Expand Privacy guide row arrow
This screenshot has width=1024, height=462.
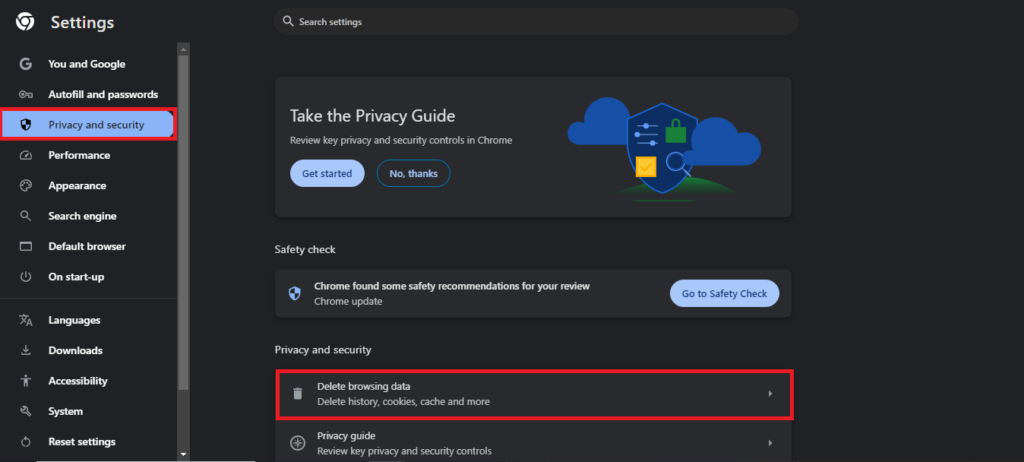click(x=770, y=443)
